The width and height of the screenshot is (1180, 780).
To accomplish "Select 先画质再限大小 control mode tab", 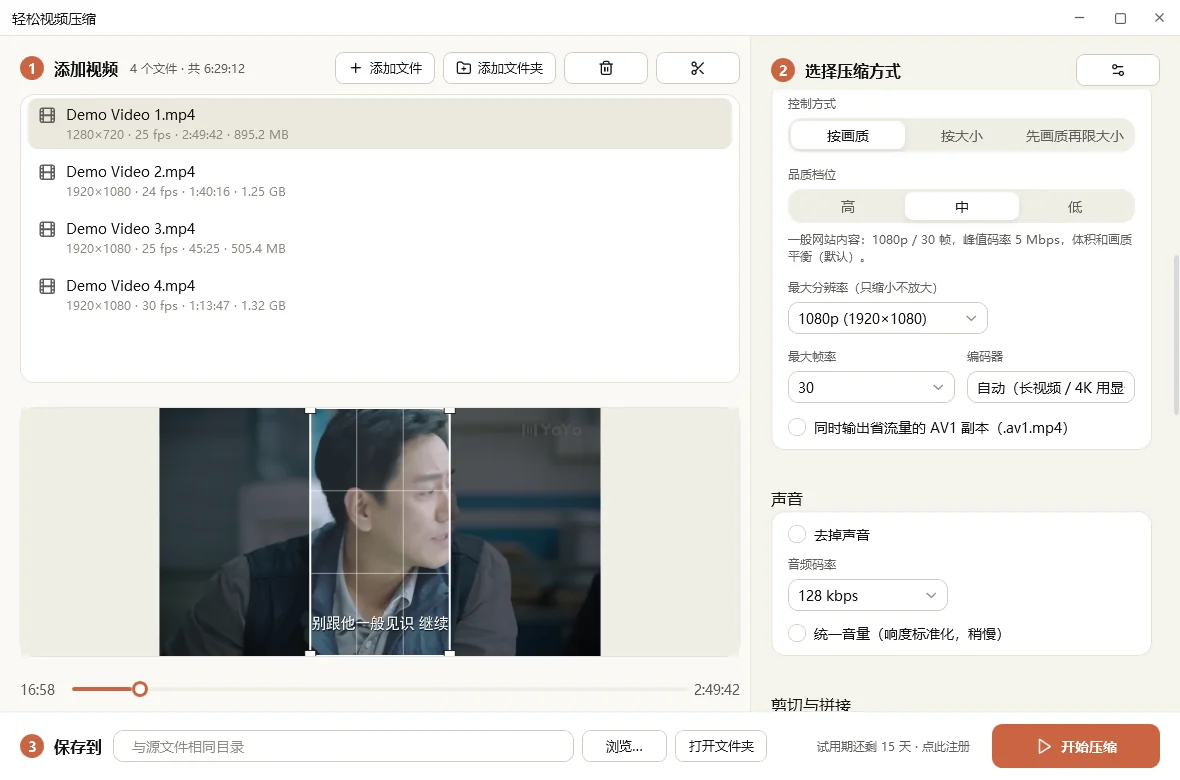I will point(1075,136).
